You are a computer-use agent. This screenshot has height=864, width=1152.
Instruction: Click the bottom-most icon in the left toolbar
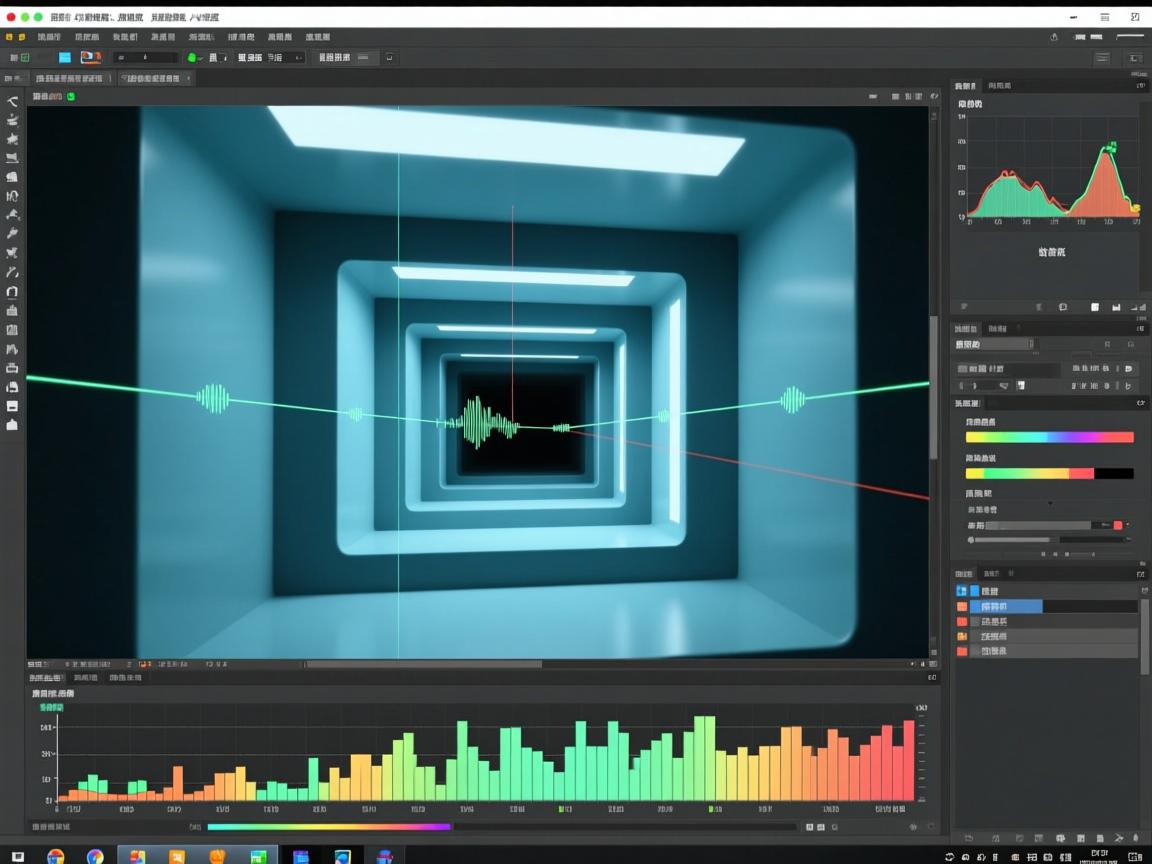(x=12, y=425)
